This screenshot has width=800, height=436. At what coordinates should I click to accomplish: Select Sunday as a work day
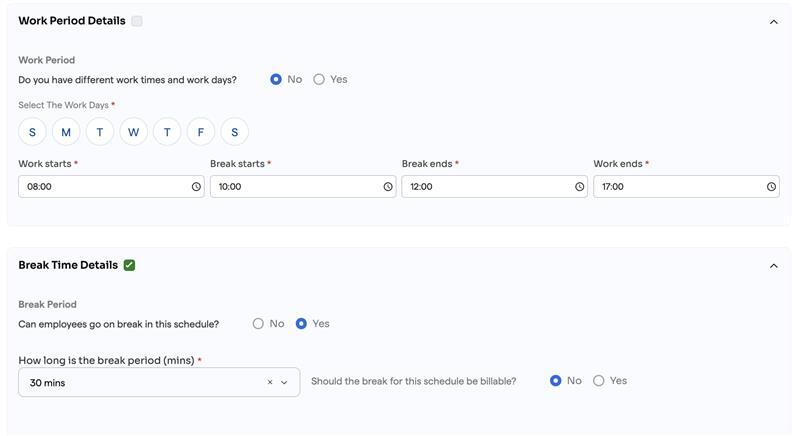pos(32,132)
